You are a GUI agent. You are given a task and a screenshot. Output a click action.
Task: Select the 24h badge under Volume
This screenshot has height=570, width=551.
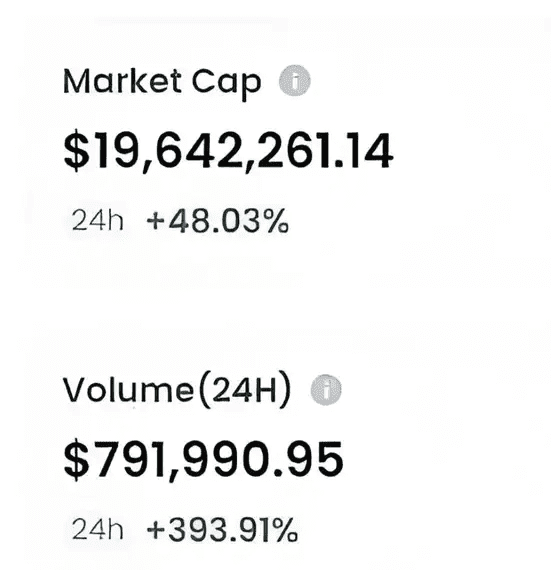point(97,529)
